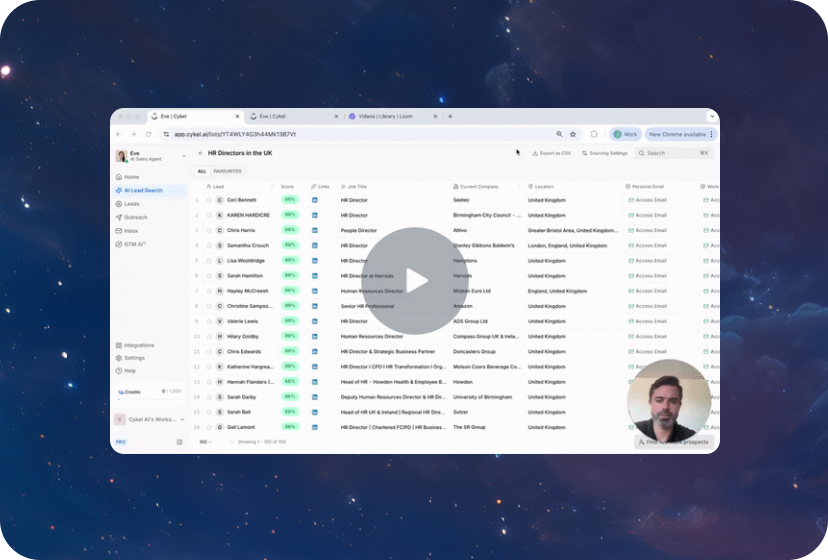This screenshot has height=560, width=828.
Task: Favourite Gail Lamont with the star
Action: point(209,427)
